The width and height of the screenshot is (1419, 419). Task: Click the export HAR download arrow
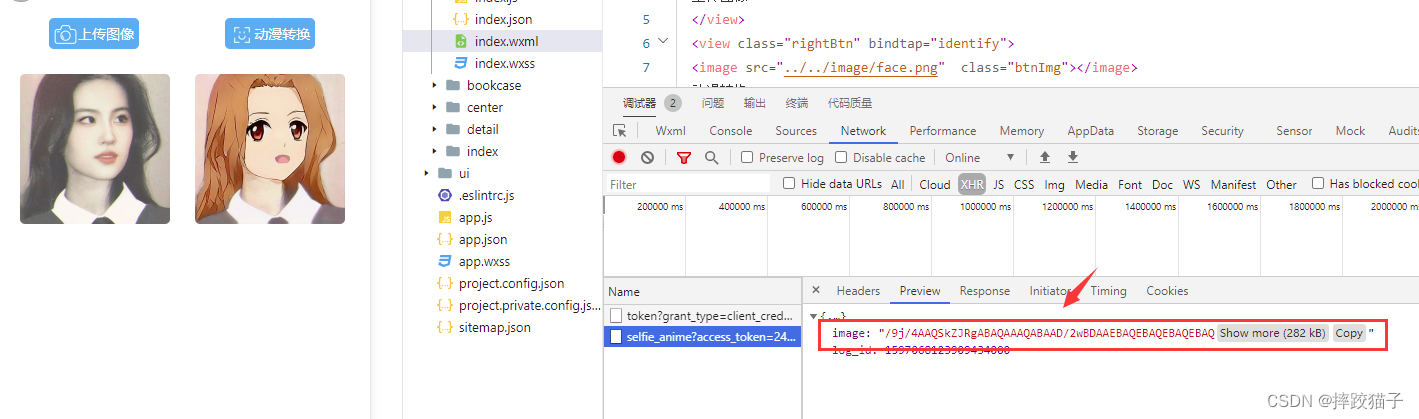click(1073, 157)
